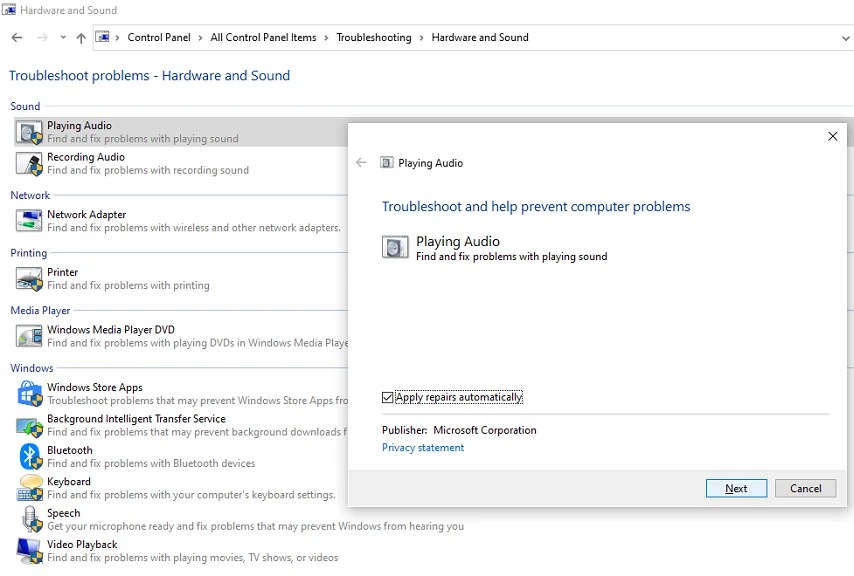Cancel the Playing Audio troubleshooter

pyautogui.click(x=805, y=488)
